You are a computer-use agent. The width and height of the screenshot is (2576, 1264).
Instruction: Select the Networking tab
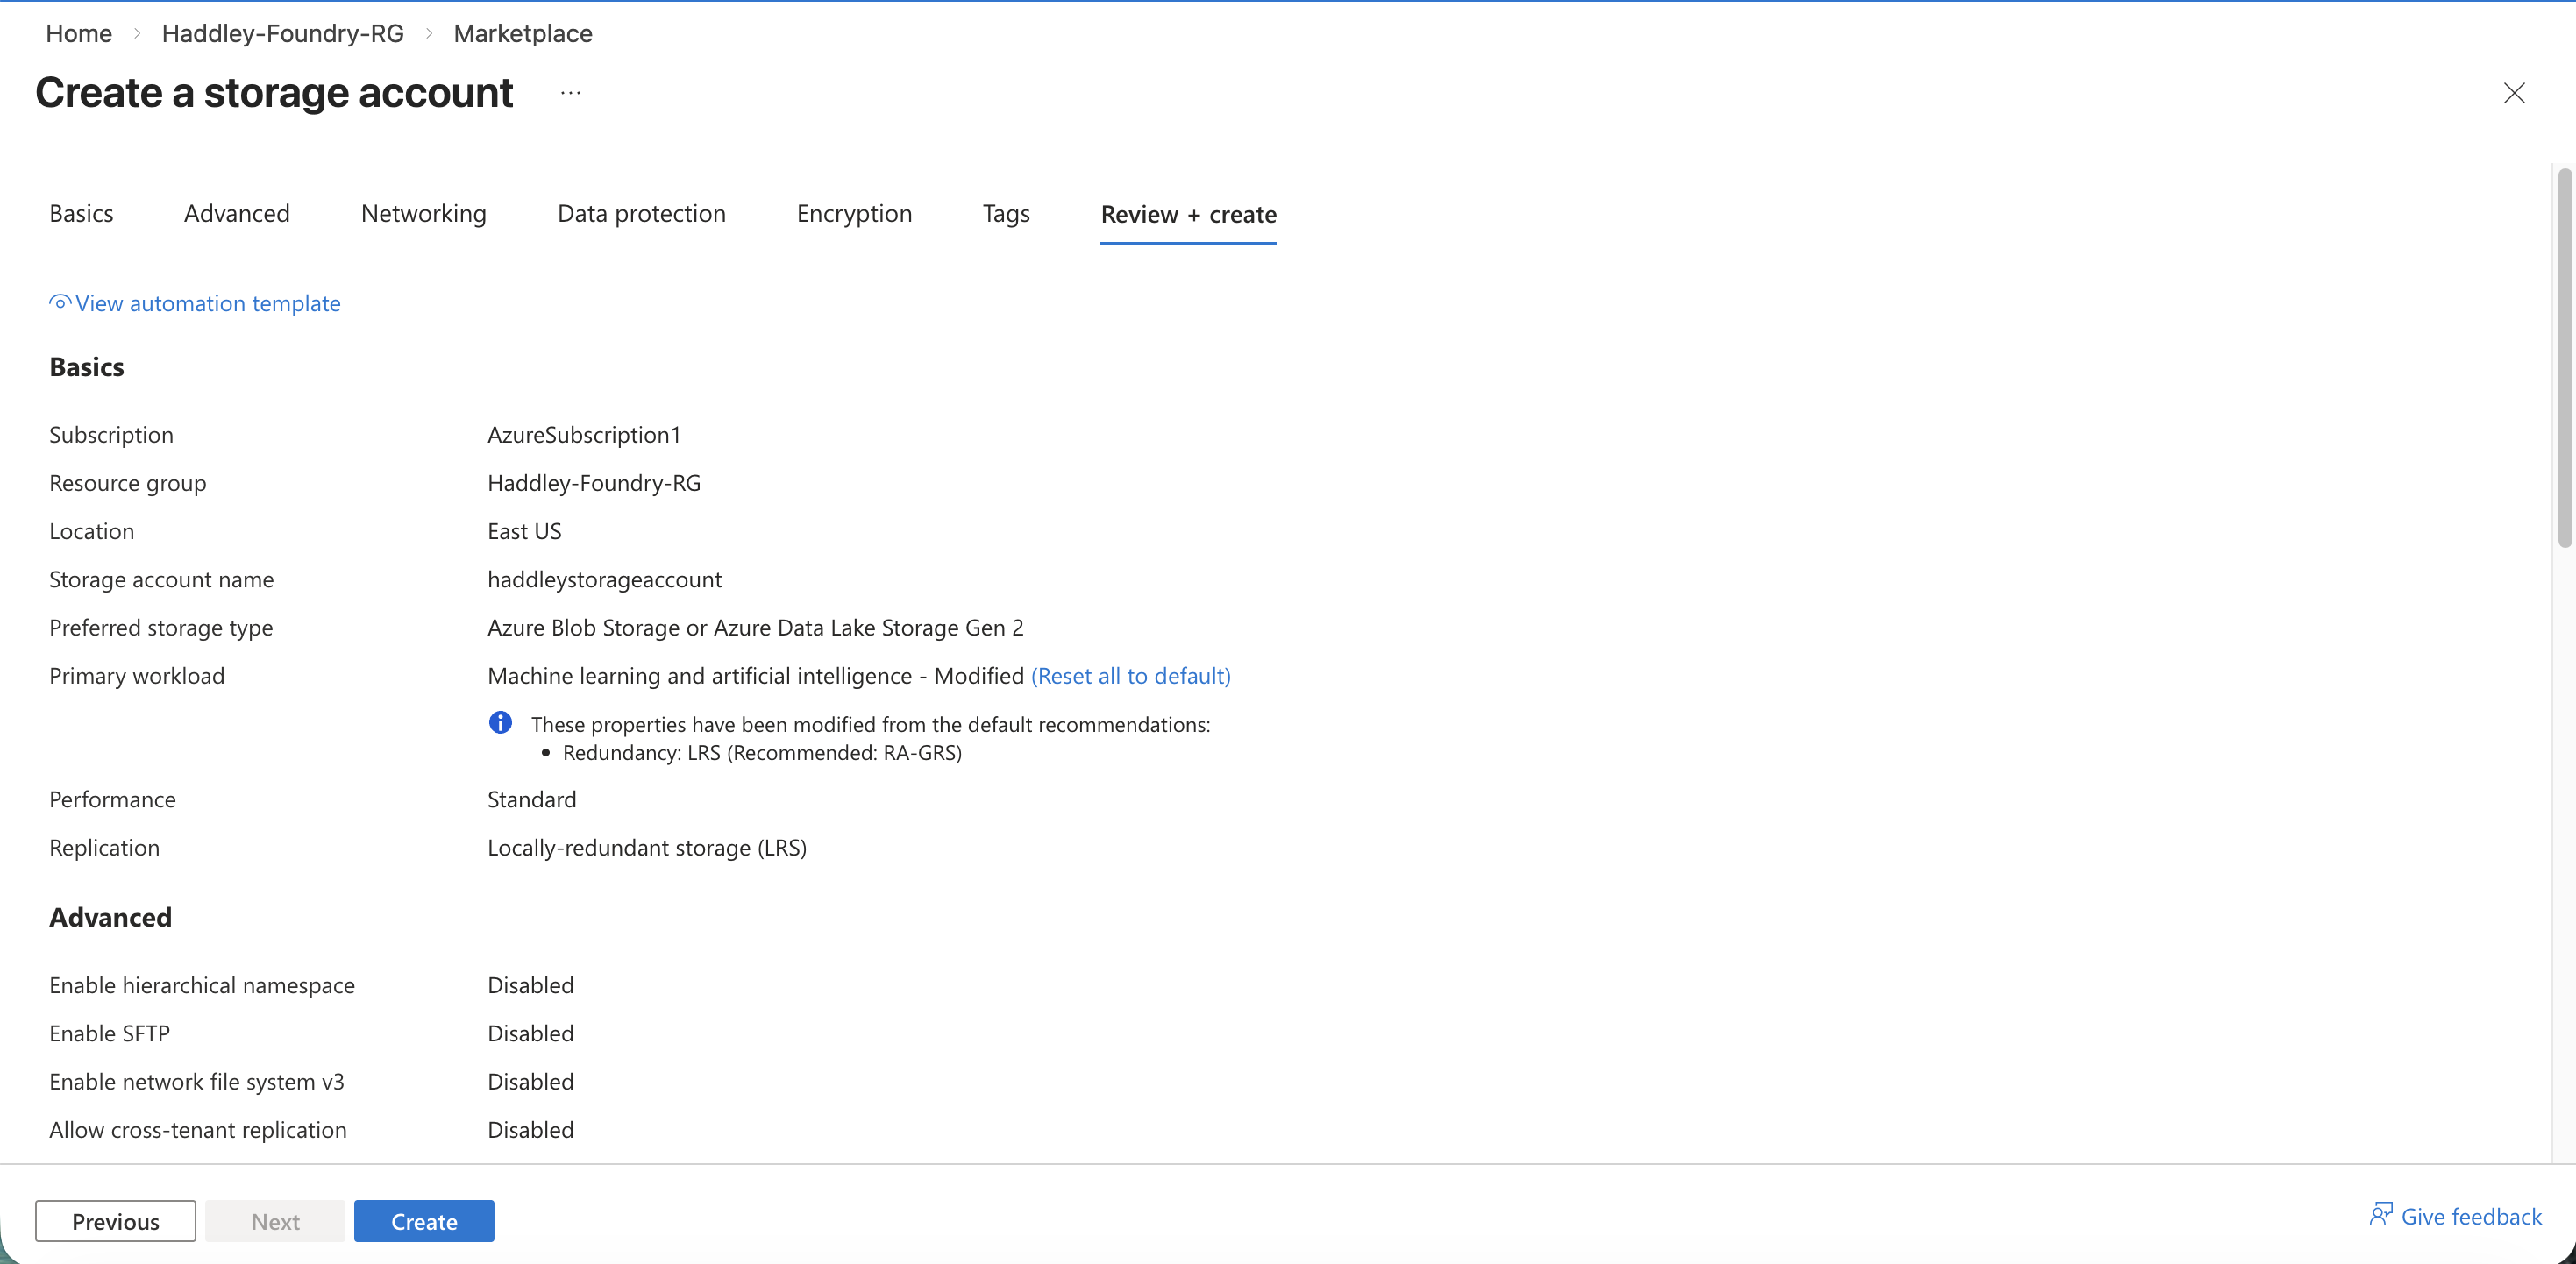(x=423, y=213)
